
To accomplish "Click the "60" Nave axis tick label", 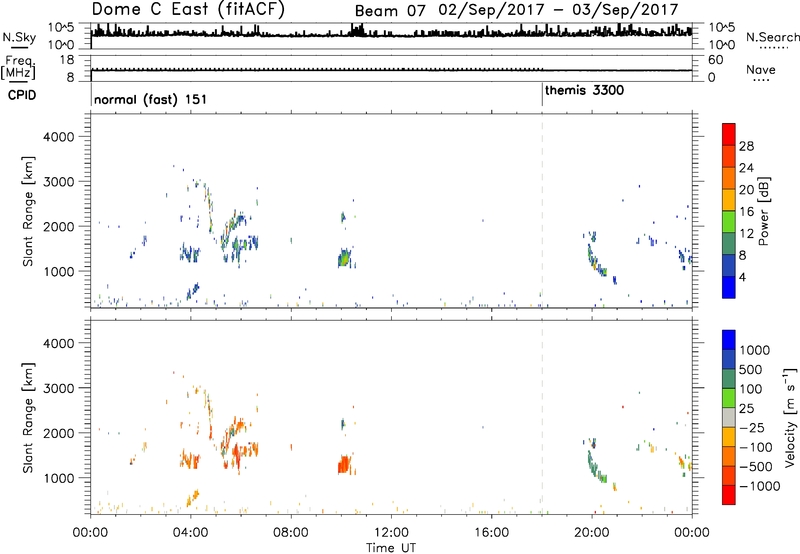I will point(715,60).
